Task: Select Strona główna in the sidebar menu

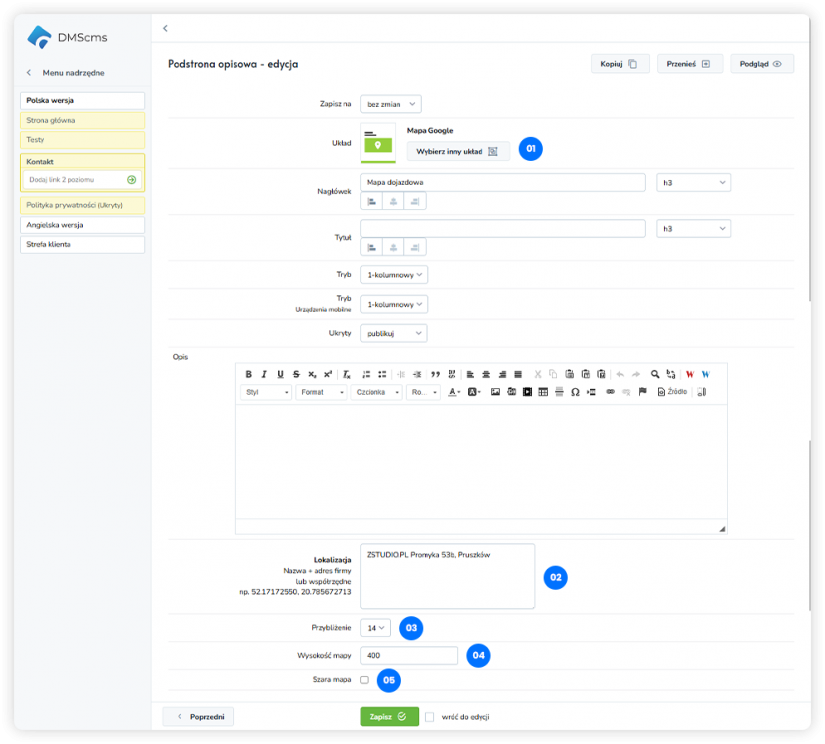Action: [x=82, y=120]
